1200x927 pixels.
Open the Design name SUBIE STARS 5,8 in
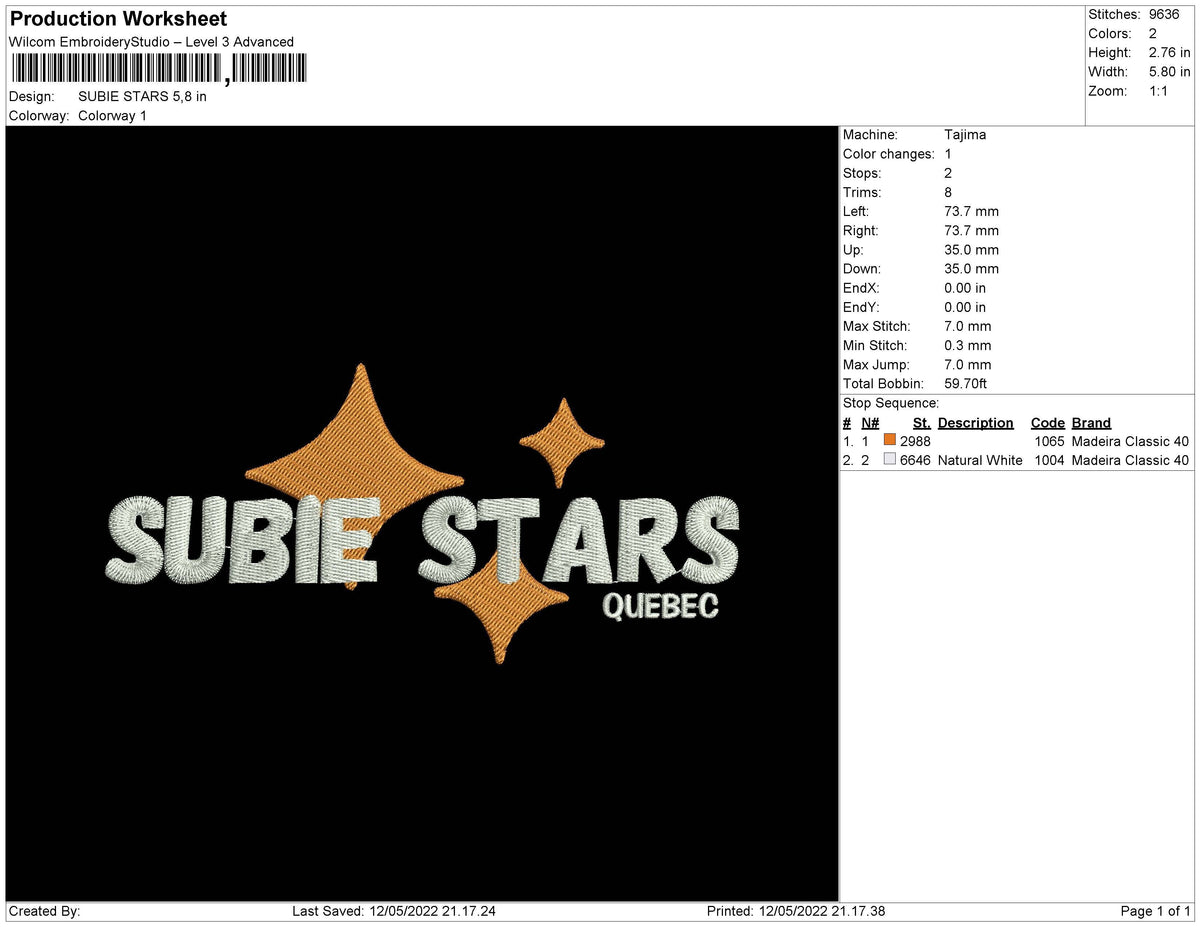click(x=142, y=97)
